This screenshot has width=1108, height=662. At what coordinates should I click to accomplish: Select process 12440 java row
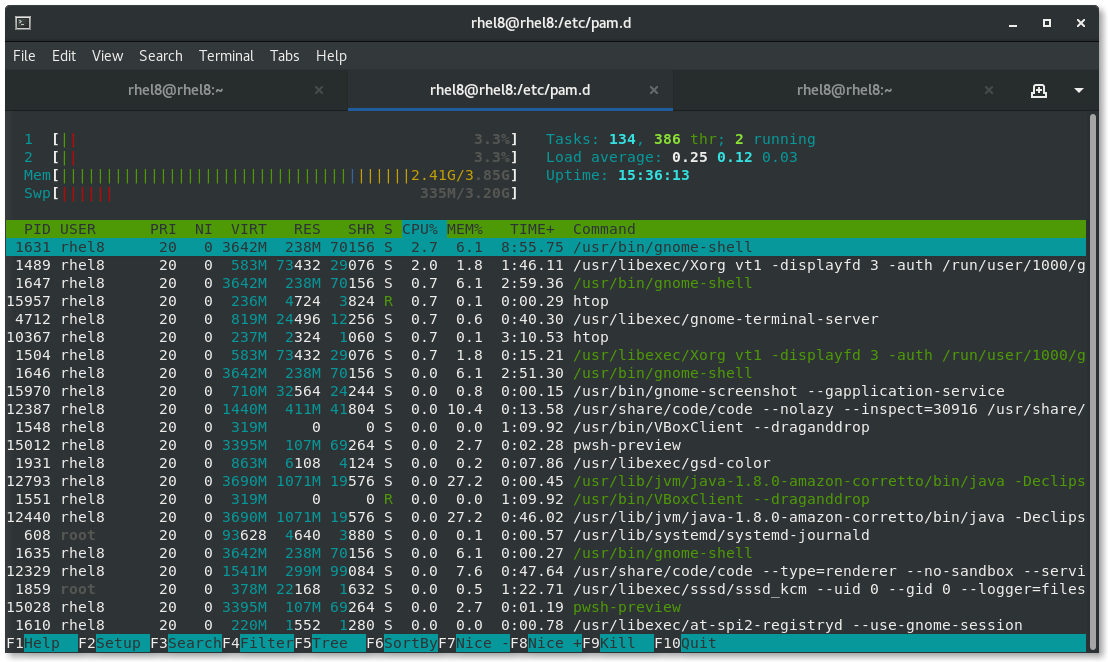pyautogui.click(x=546, y=517)
